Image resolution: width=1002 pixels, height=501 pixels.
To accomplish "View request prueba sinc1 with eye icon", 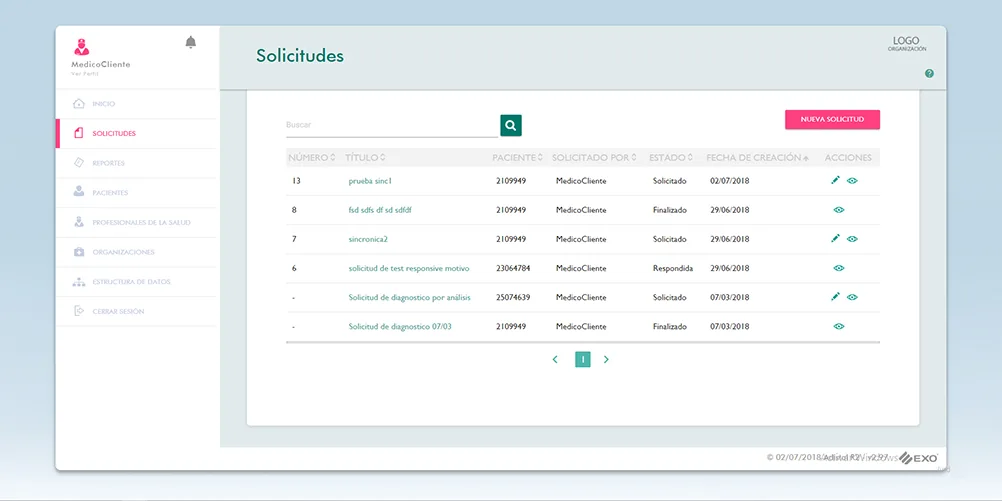I will tap(852, 181).
